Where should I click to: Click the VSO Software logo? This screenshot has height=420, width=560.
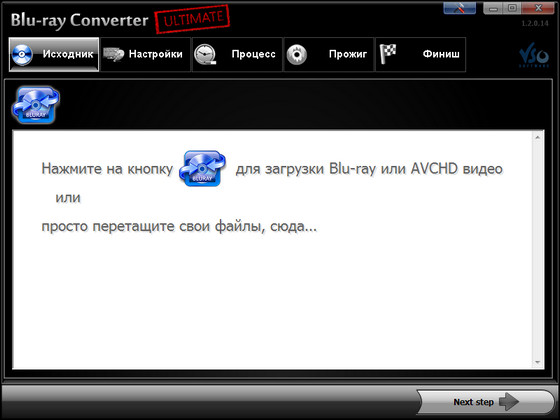point(534,55)
